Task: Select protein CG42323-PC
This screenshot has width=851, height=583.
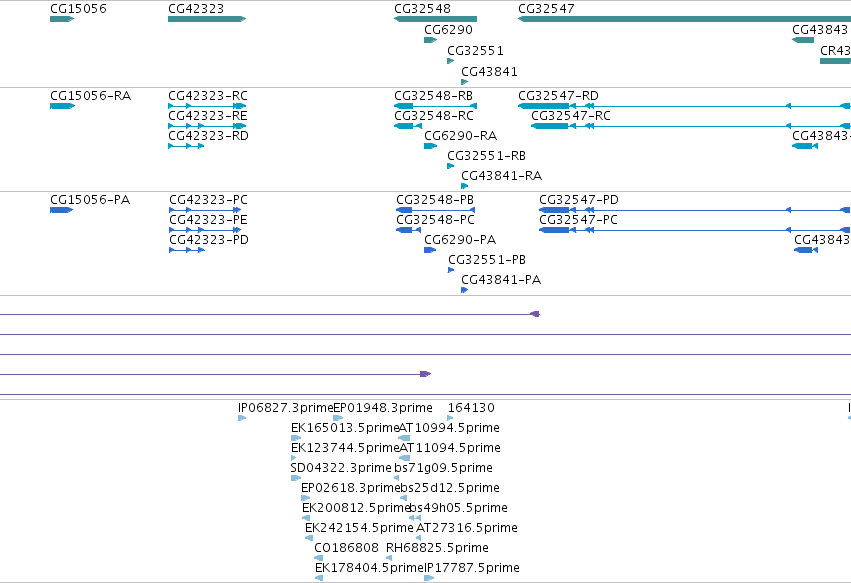Action: pyautogui.click(x=205, y=210)
